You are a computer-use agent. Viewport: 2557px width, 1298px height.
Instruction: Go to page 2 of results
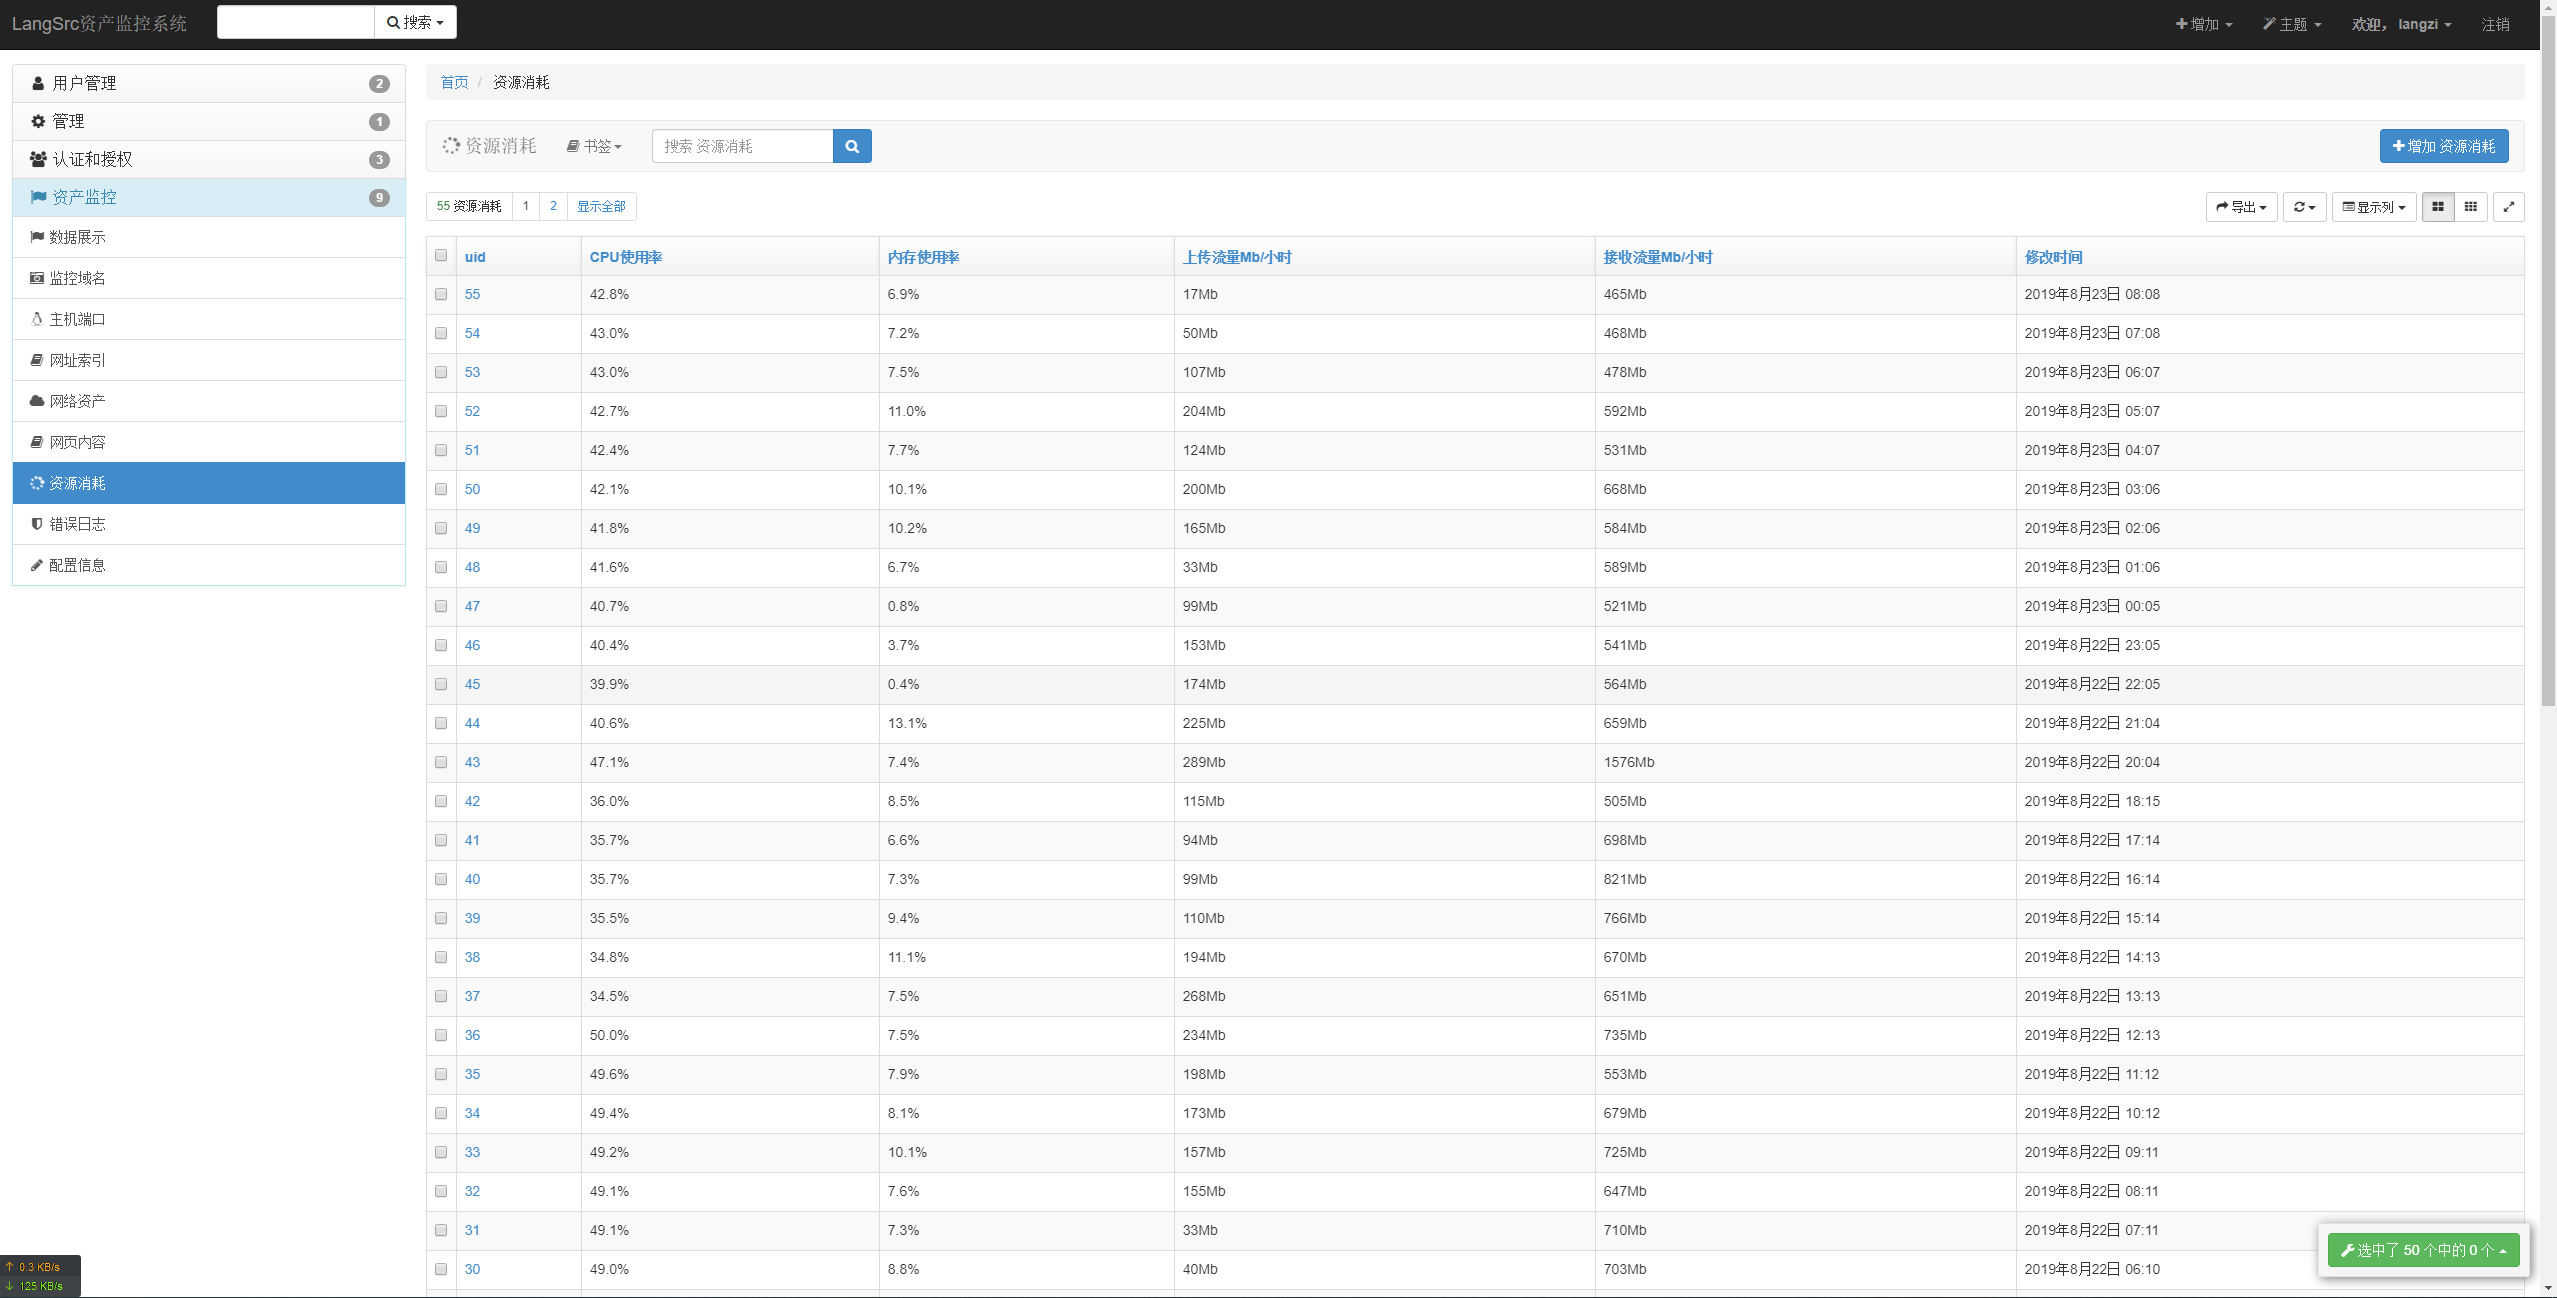coord(553,206)
